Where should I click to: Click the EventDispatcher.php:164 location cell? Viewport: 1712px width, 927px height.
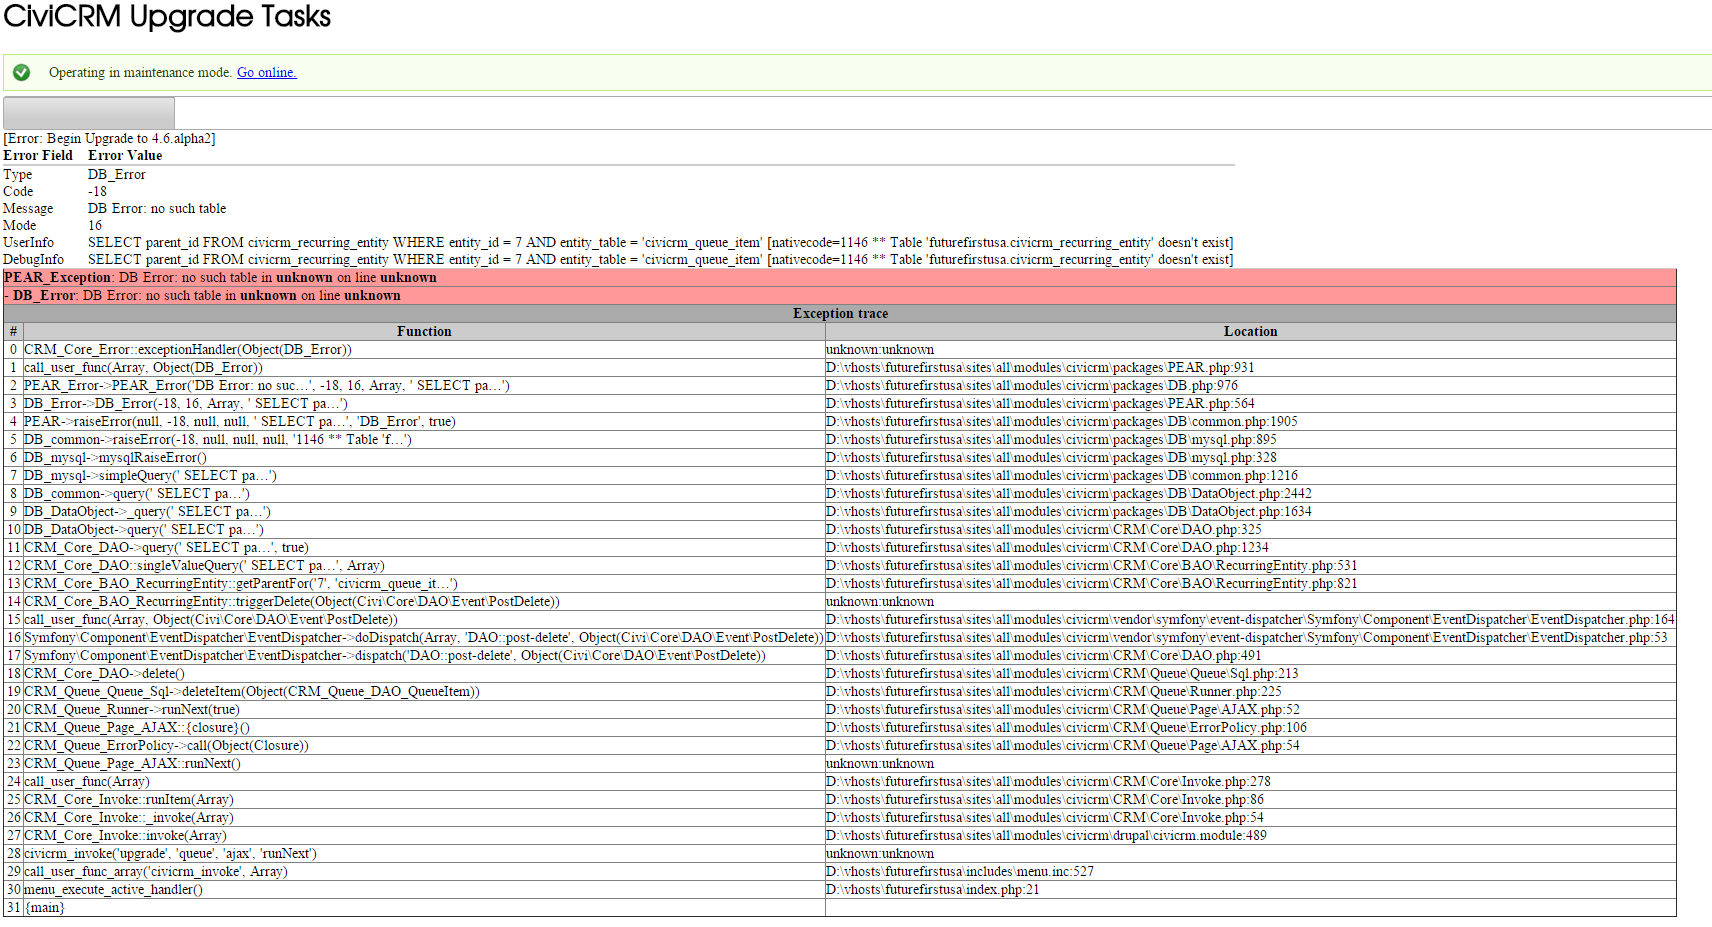1251,620
